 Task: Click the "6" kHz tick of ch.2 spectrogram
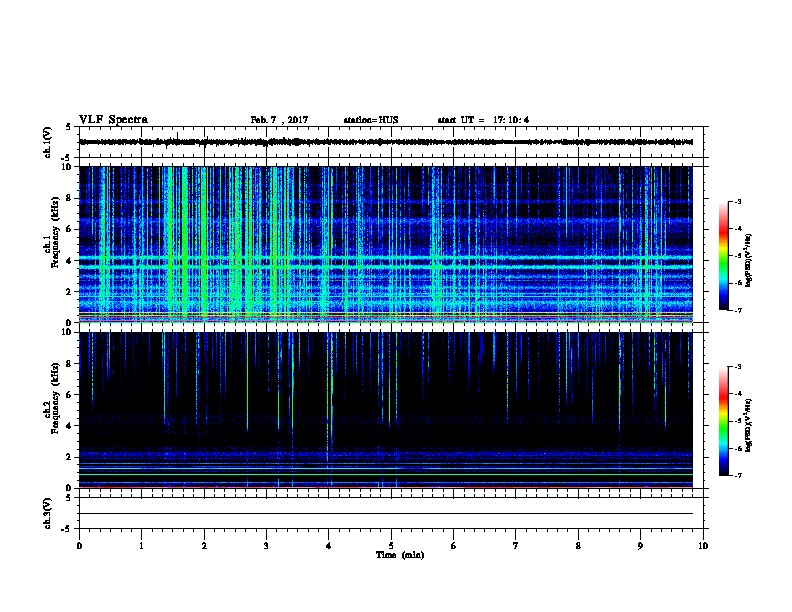click(x=69, y=395)
